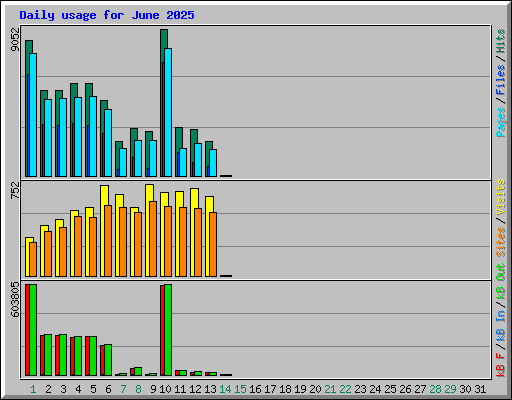Viewport: 512px width, 400px height.
Task: Click day 28 on the x-axis
Action: coord(435,389)
